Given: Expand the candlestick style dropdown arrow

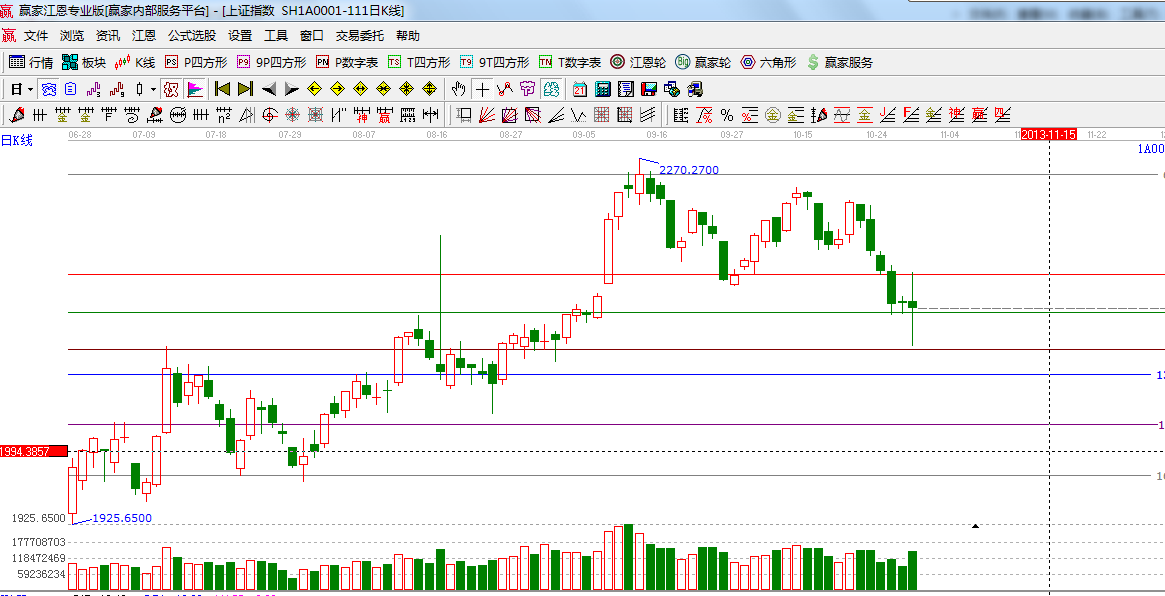Looking at the screenshot, I should click(x=153, y=89).
